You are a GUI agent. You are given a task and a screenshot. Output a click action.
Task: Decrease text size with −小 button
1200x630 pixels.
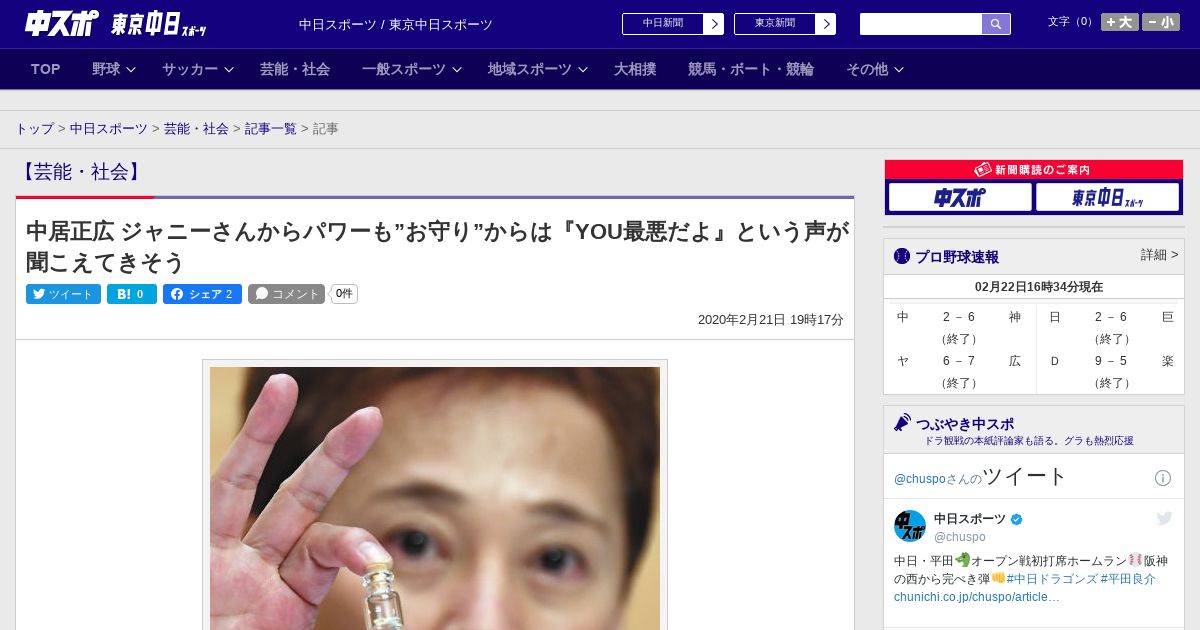pos(1161,22)
